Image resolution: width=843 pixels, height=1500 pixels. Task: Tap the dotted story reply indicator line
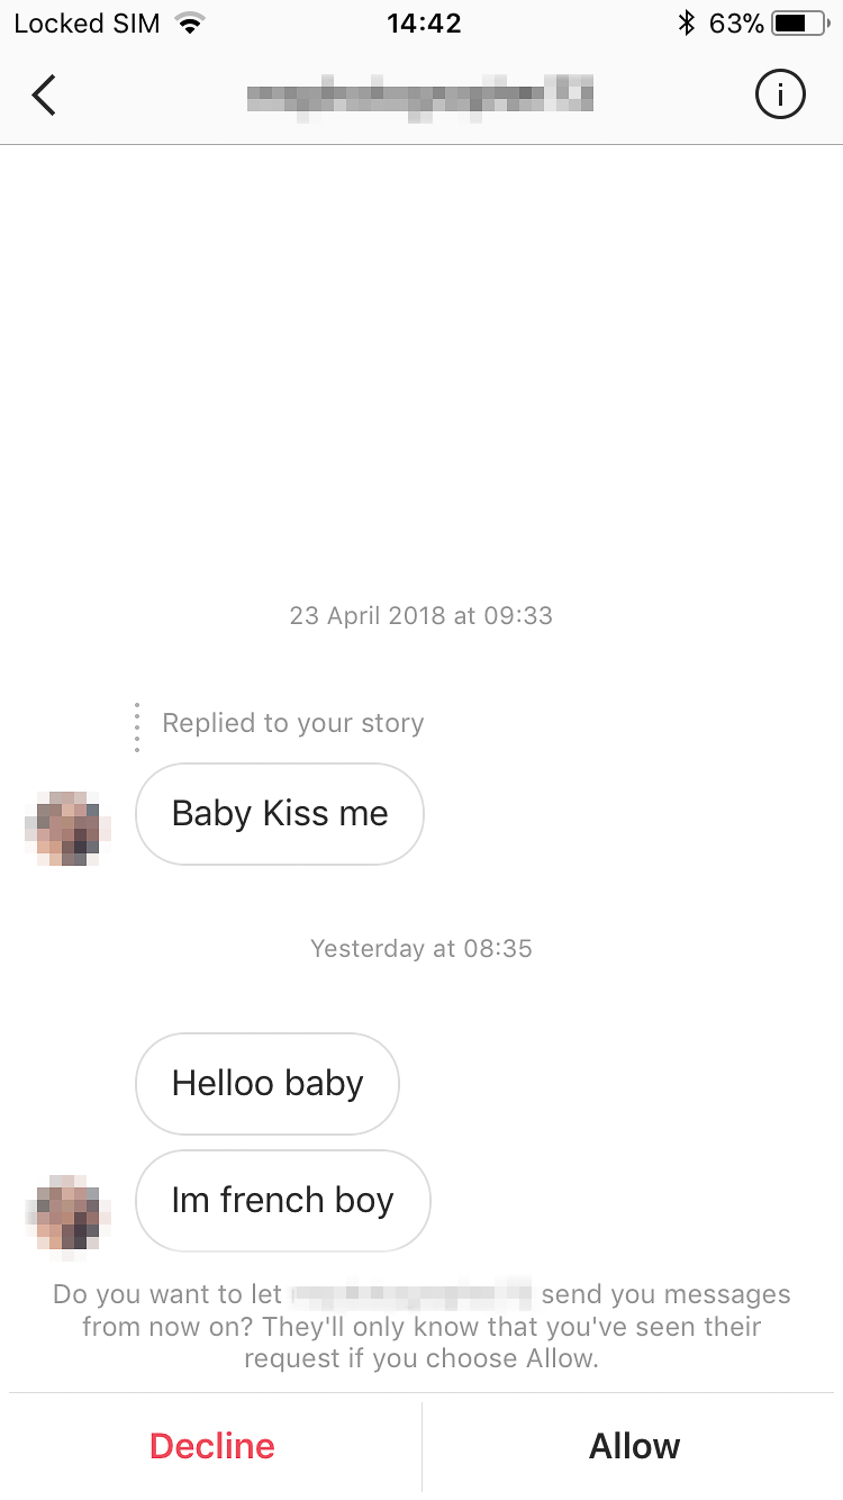(137, 727)
